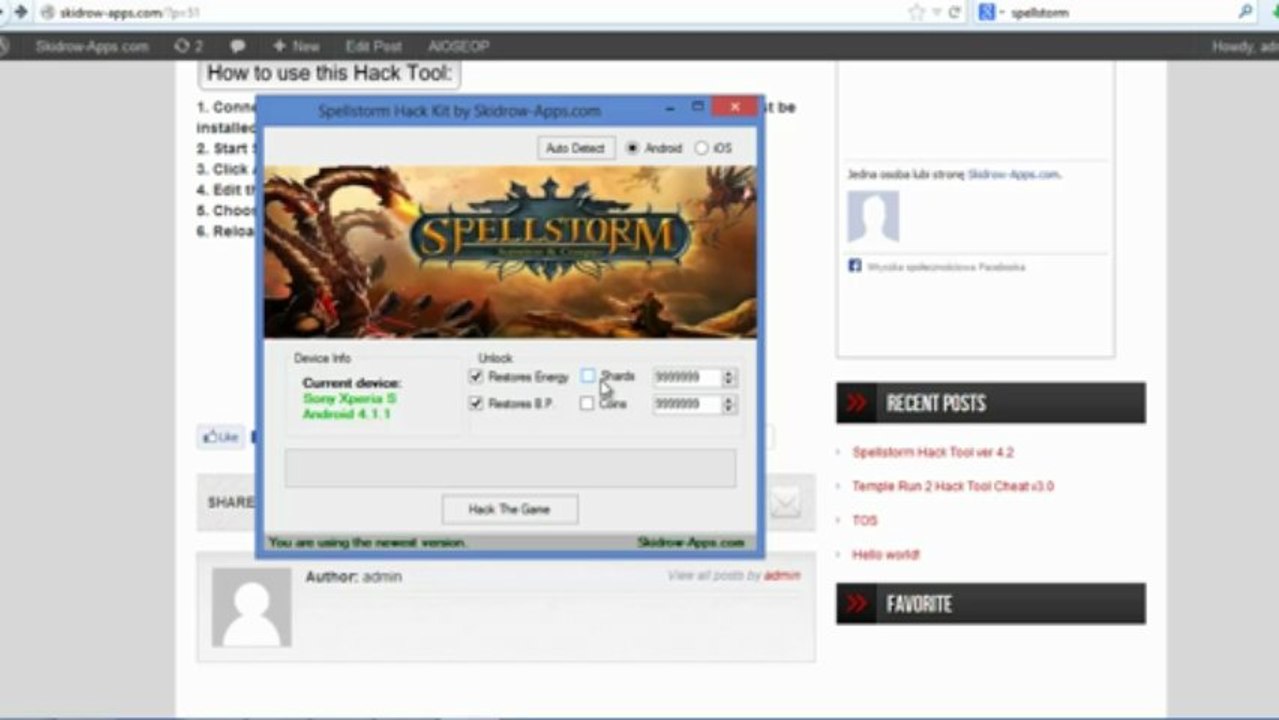
Task: Click the 'Sony Xperia S' device text
Action: click(x=349, y=398)
